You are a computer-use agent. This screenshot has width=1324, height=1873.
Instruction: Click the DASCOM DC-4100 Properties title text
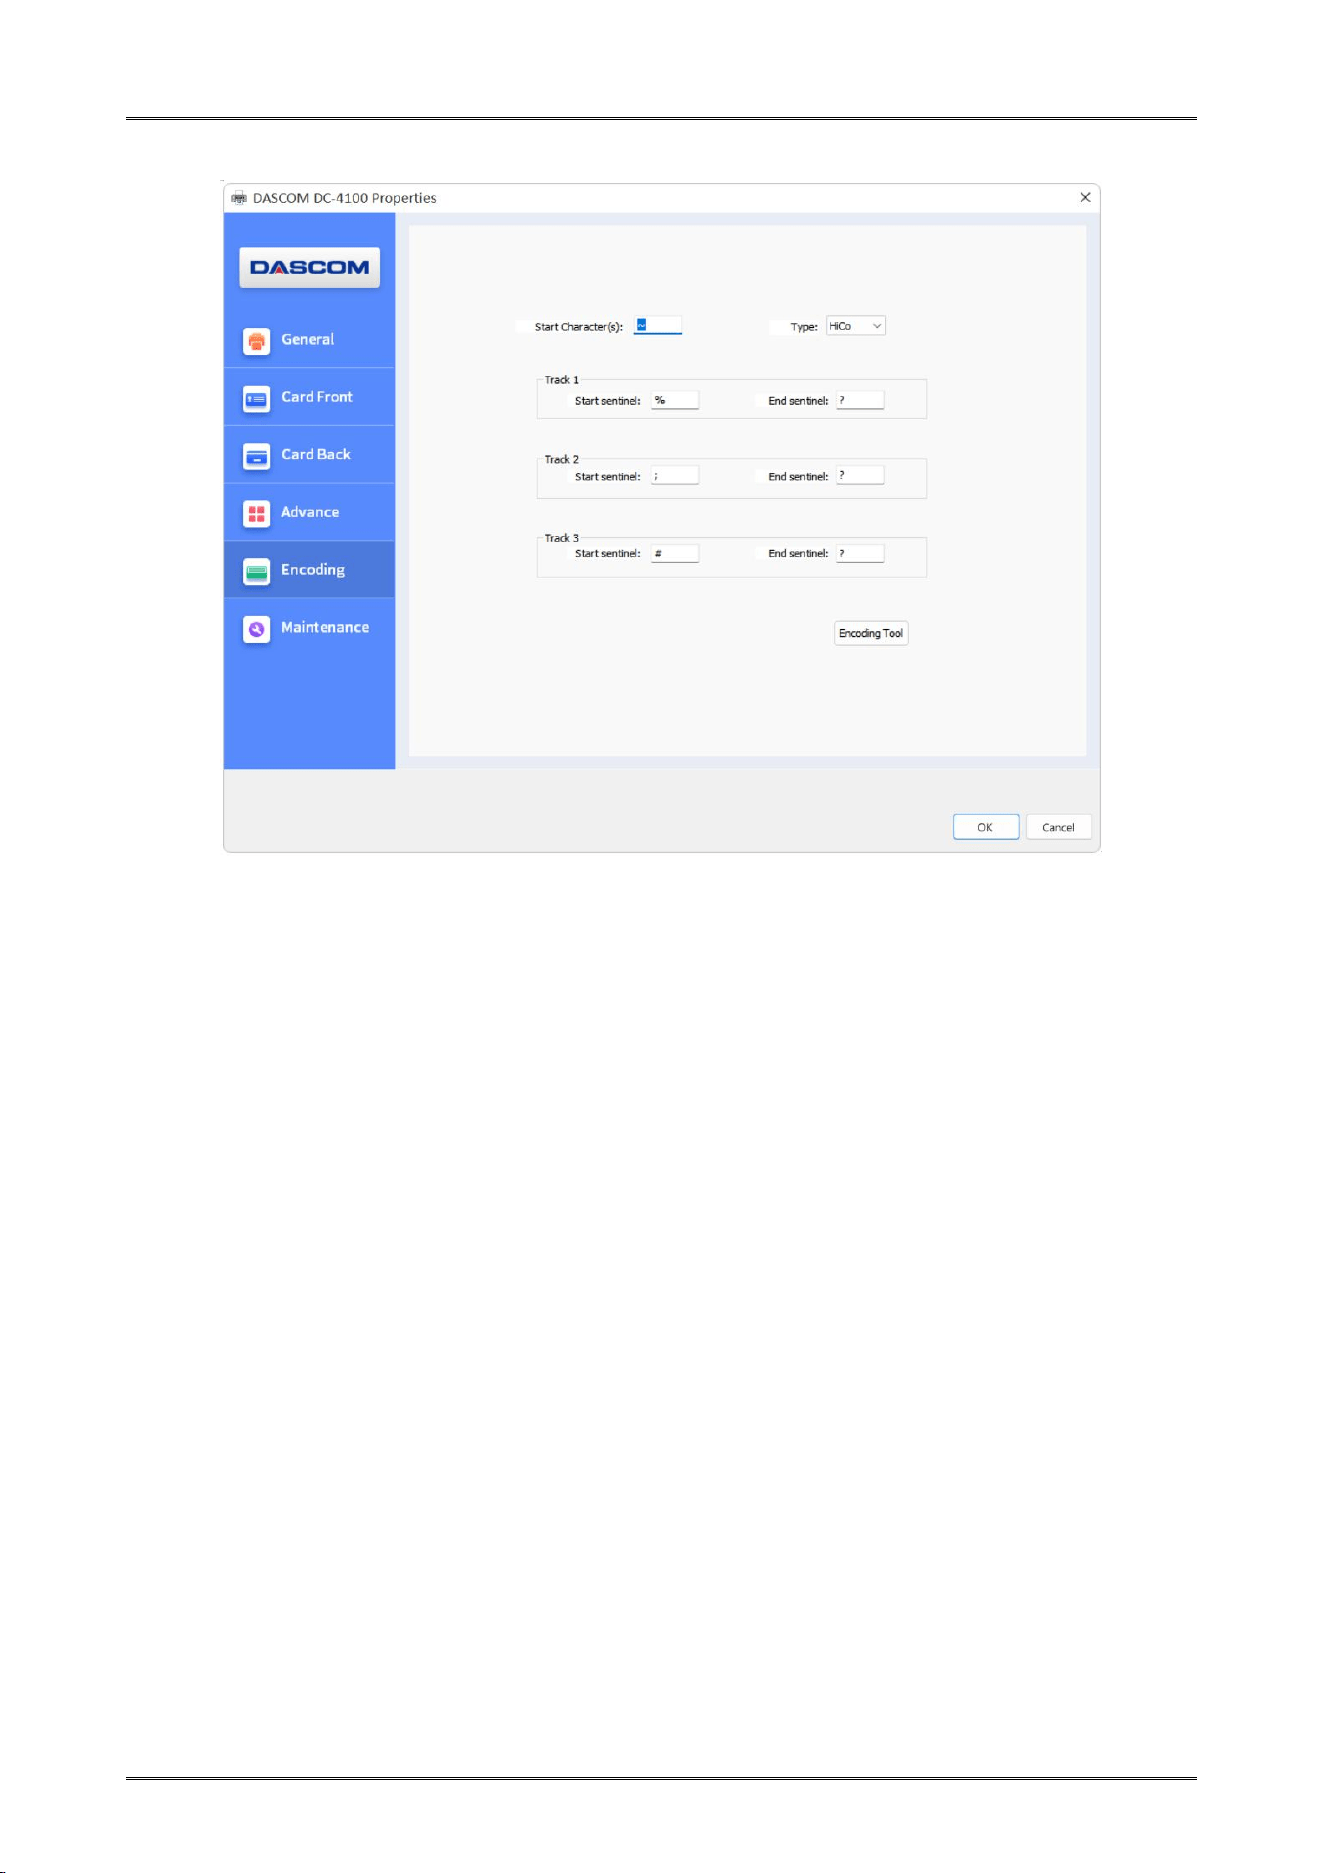click(x=345, y=198)
